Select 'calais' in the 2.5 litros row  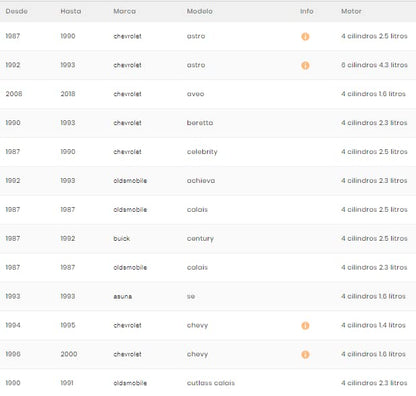[197, 210]
